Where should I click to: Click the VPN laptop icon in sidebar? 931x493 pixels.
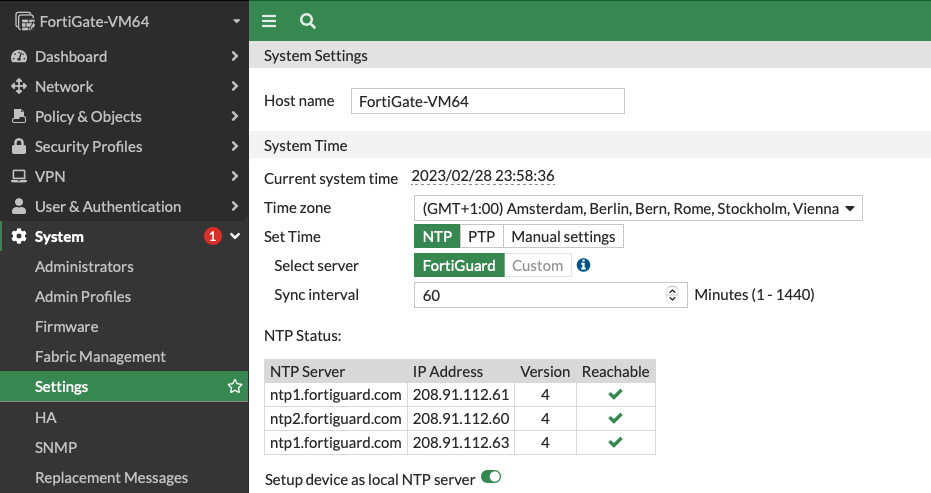pos(18,177)
